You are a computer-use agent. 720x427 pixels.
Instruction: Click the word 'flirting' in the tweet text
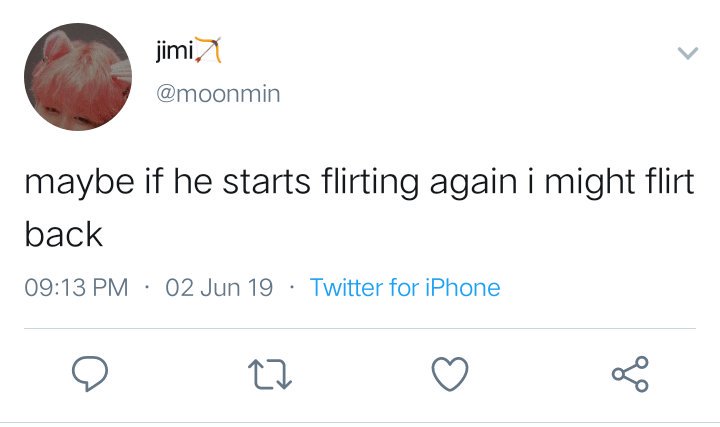pos(370,182)
